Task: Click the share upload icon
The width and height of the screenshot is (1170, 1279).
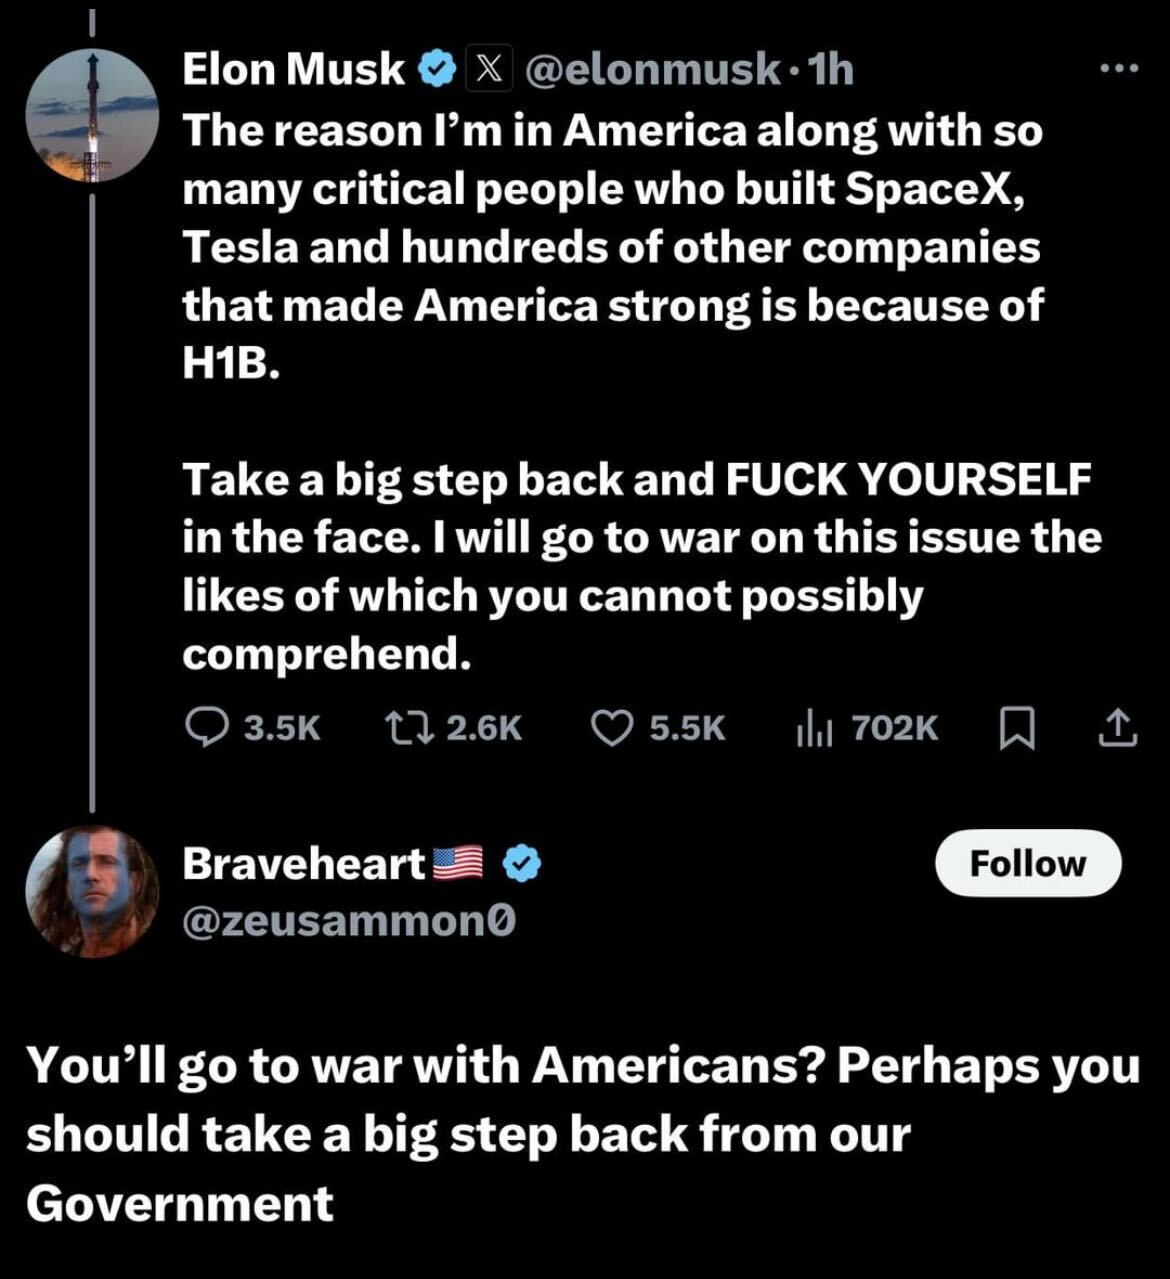Action: point(1117,728)
